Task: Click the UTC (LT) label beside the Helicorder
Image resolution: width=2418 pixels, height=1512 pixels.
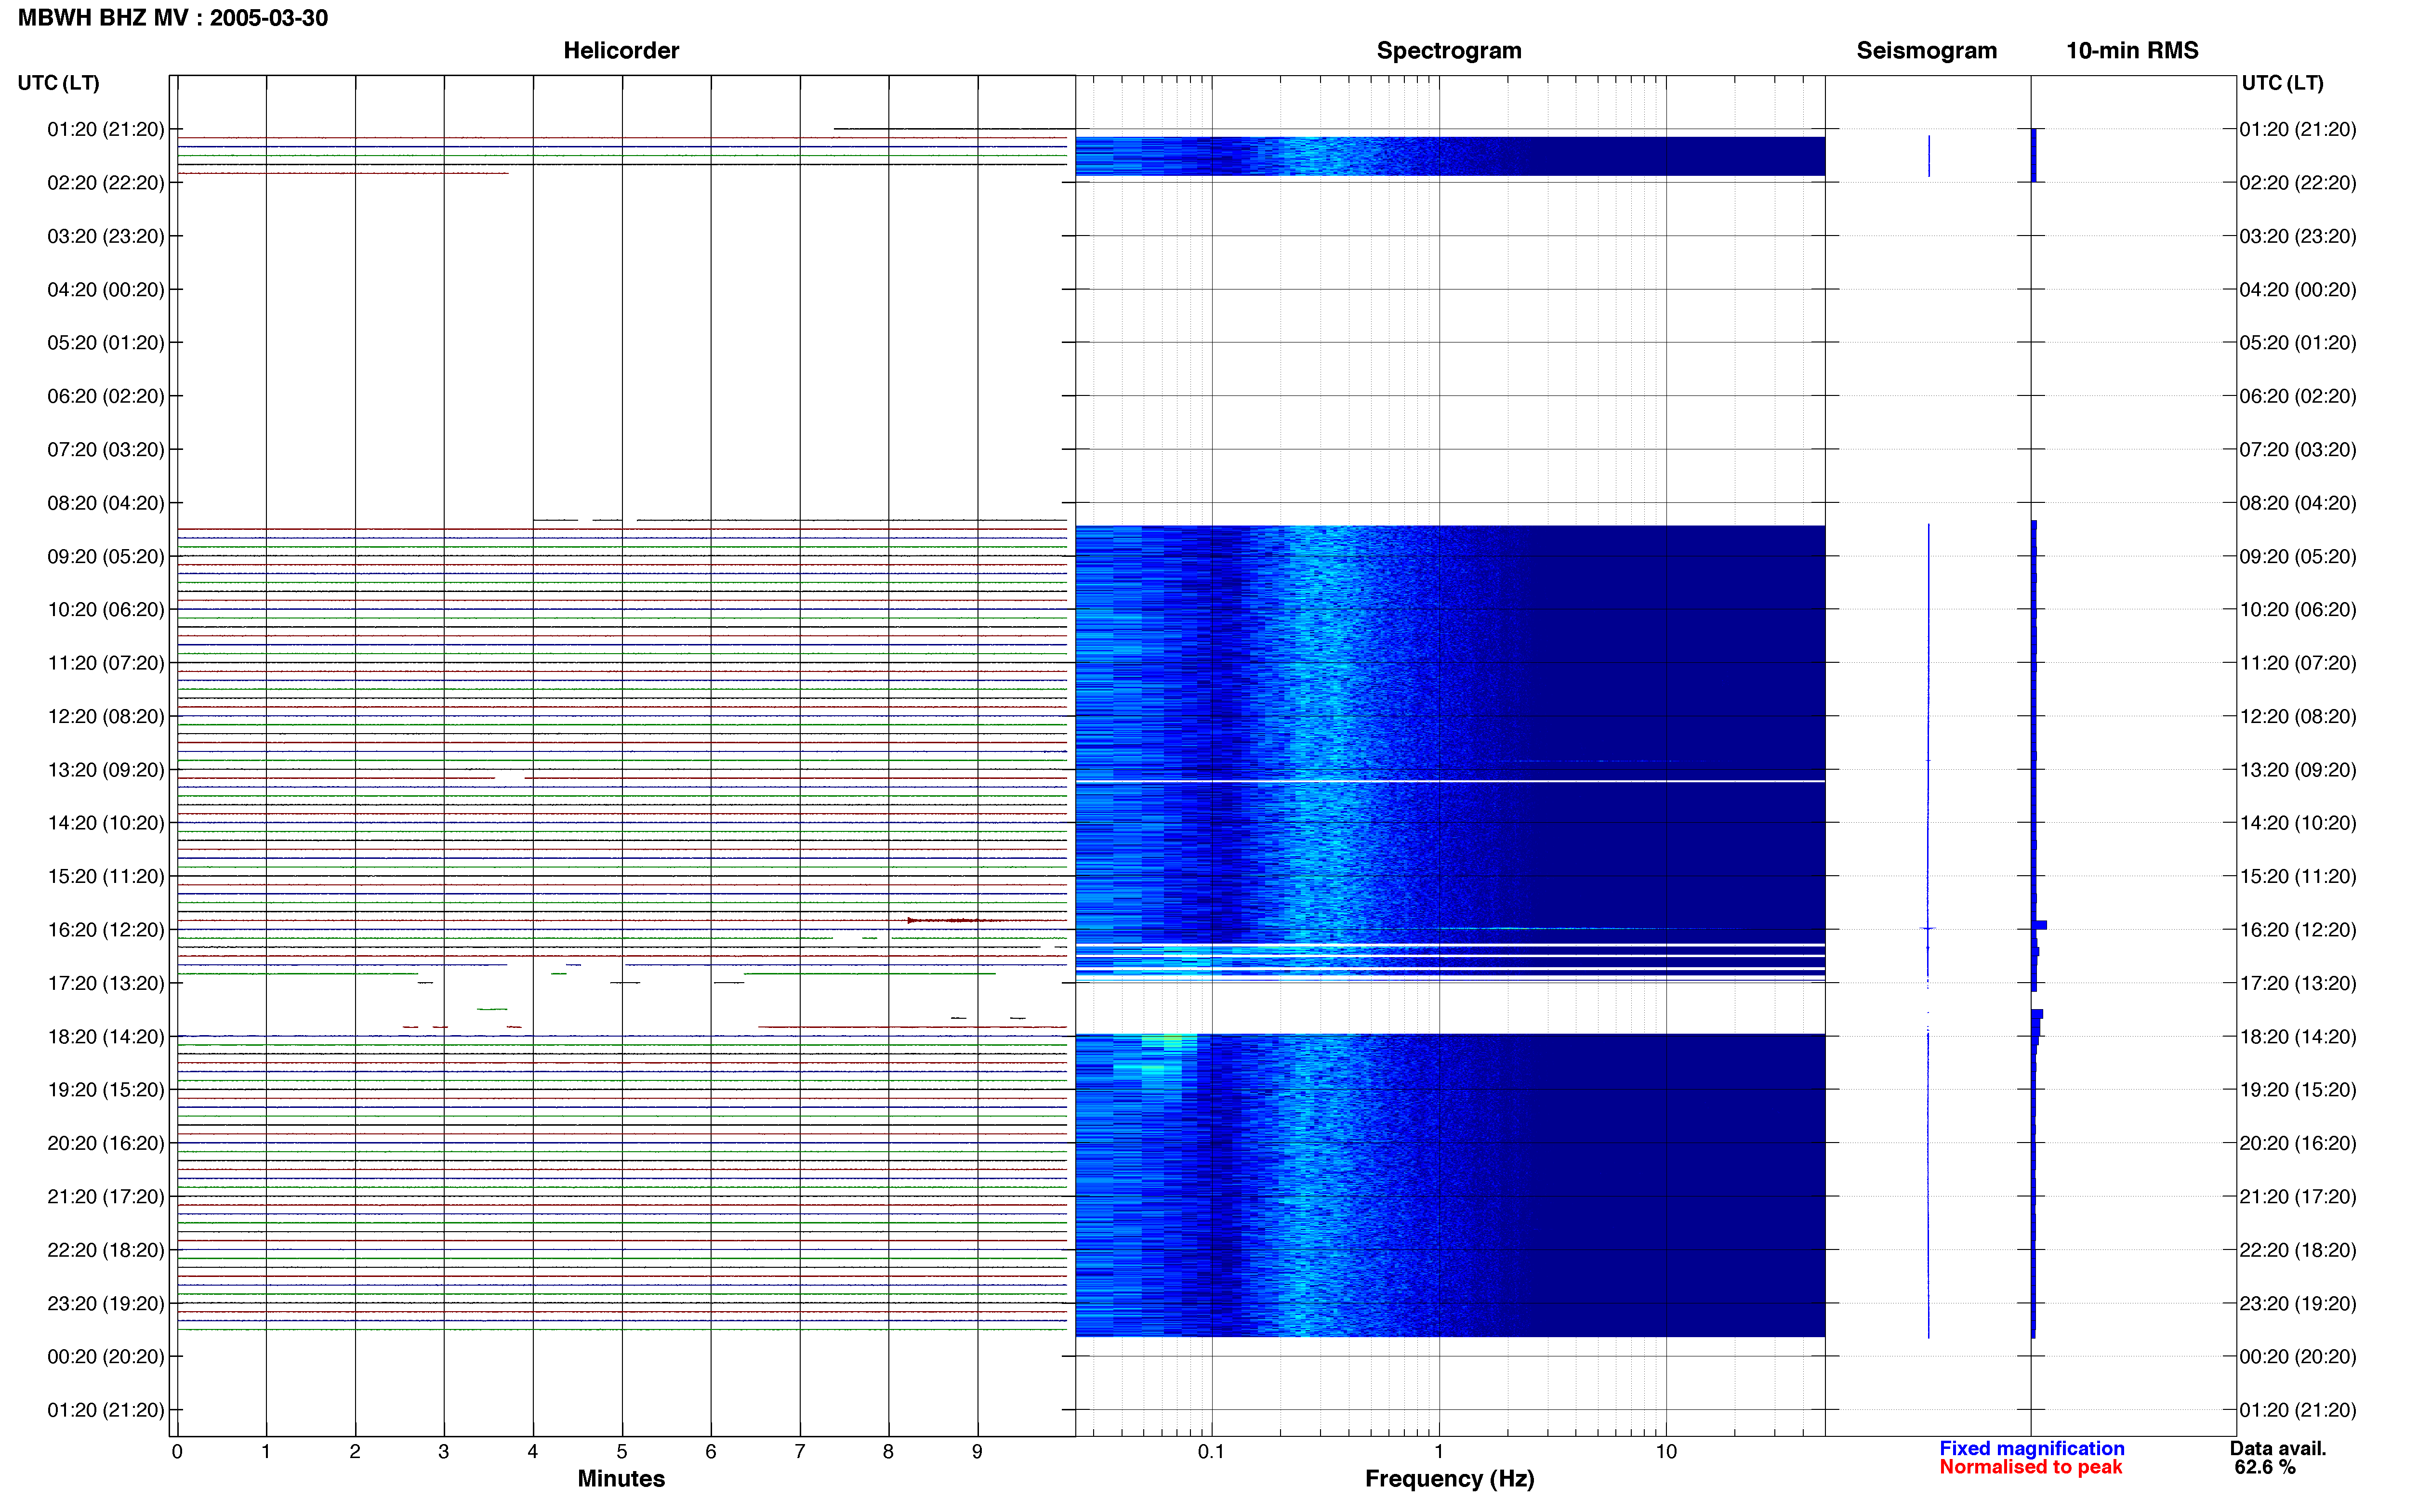Action: click(58, 83)
